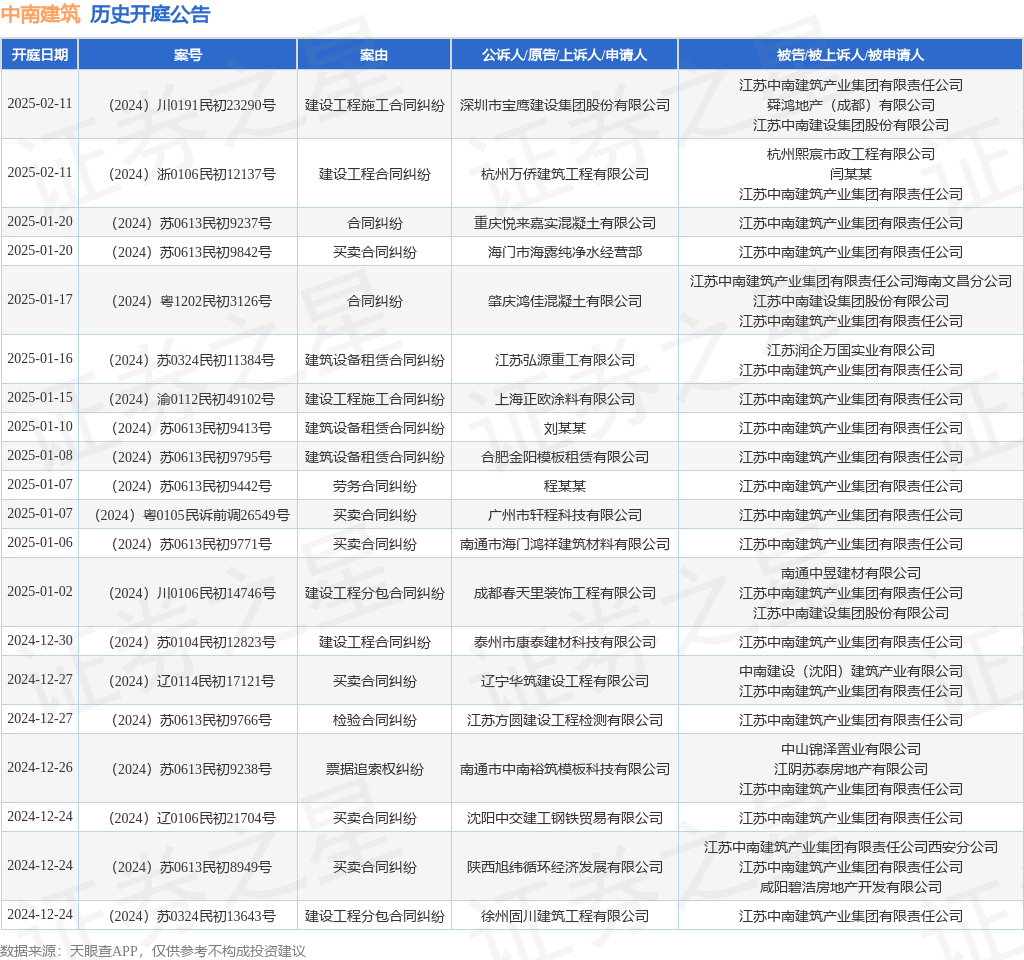Click the 公诉人/原告/上诉人/申请人 column header
The image size is (1024, 960).
(x=565, y=55)
